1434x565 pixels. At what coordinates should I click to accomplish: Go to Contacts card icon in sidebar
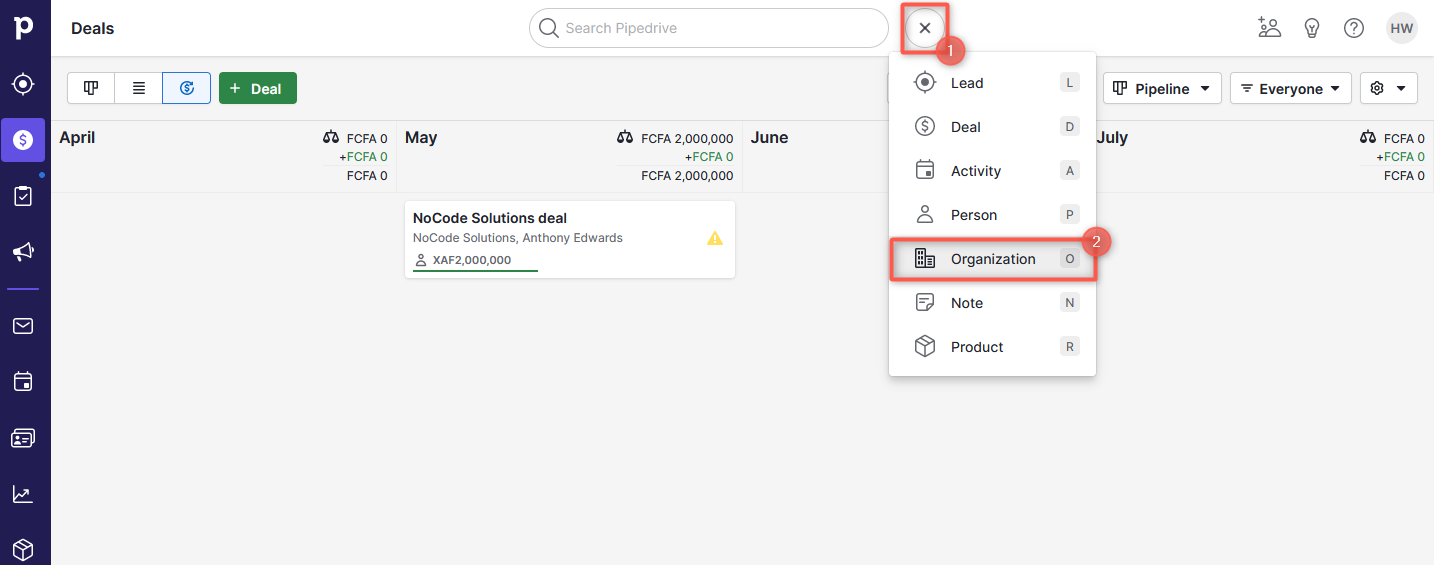(24, 438)
